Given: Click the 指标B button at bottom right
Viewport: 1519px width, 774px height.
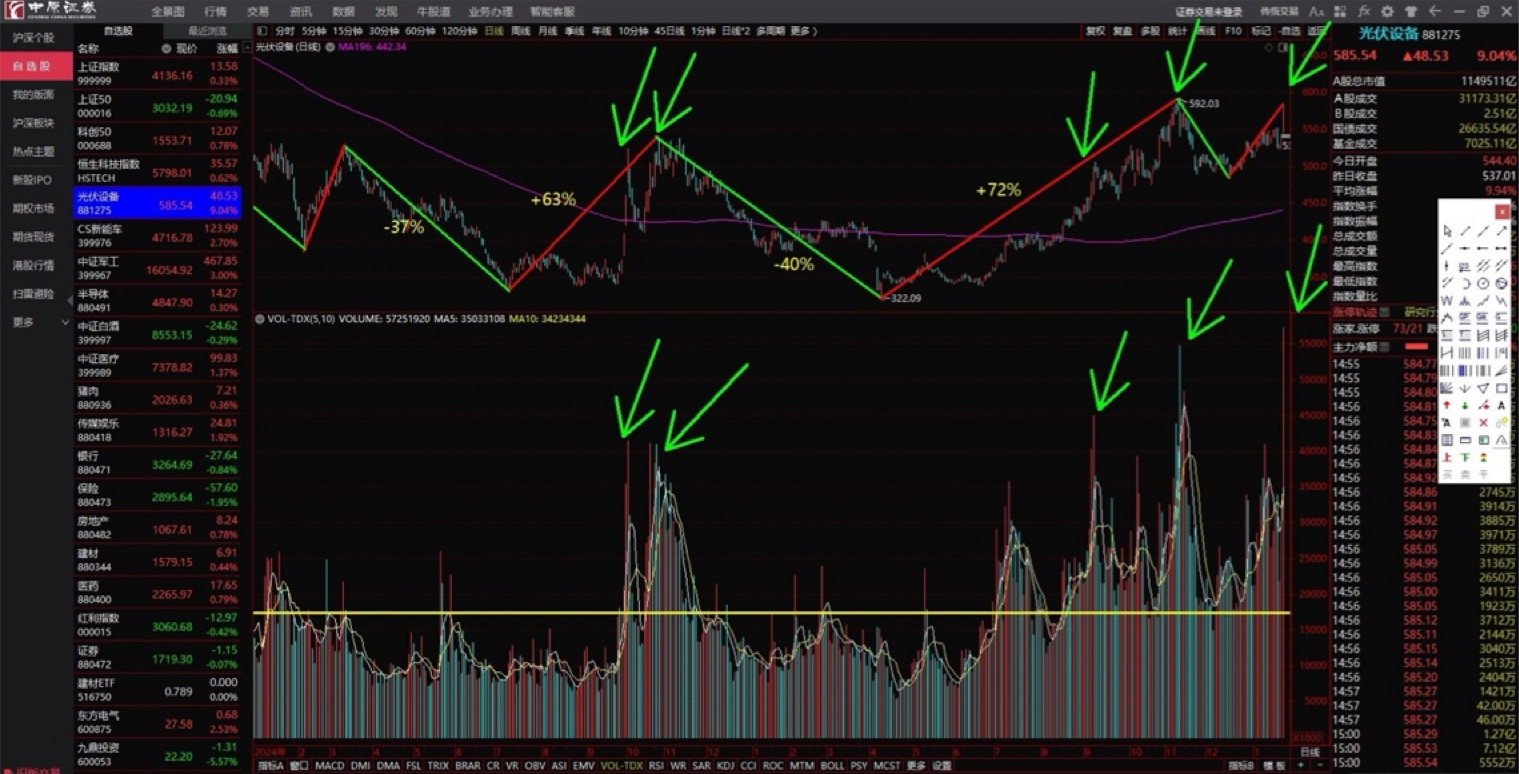Looking at the screenshot, I should [x=1243, y=766].
